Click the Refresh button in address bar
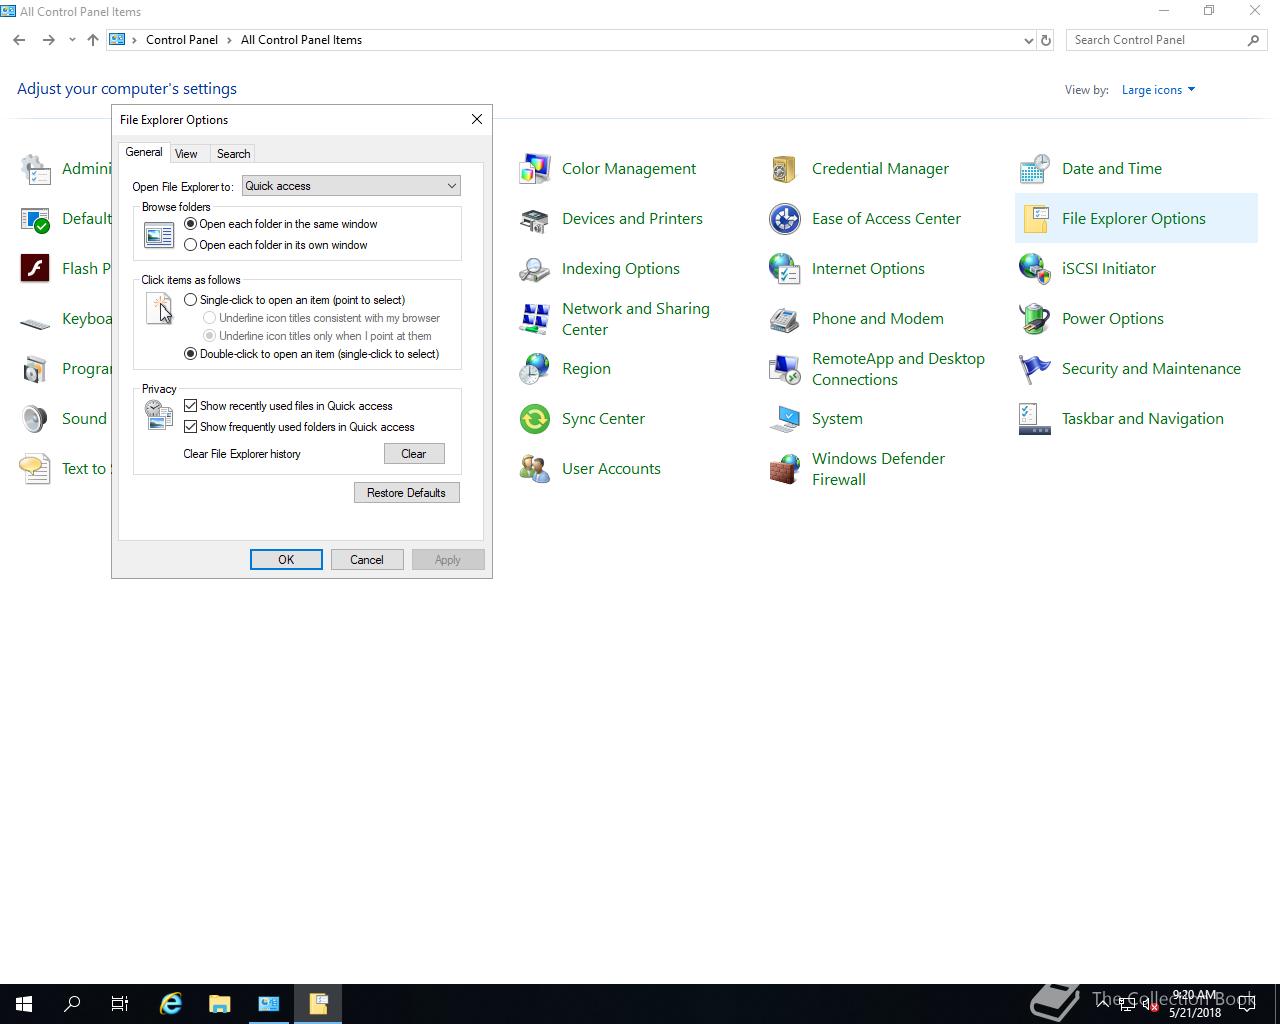 click(1046, 40)
